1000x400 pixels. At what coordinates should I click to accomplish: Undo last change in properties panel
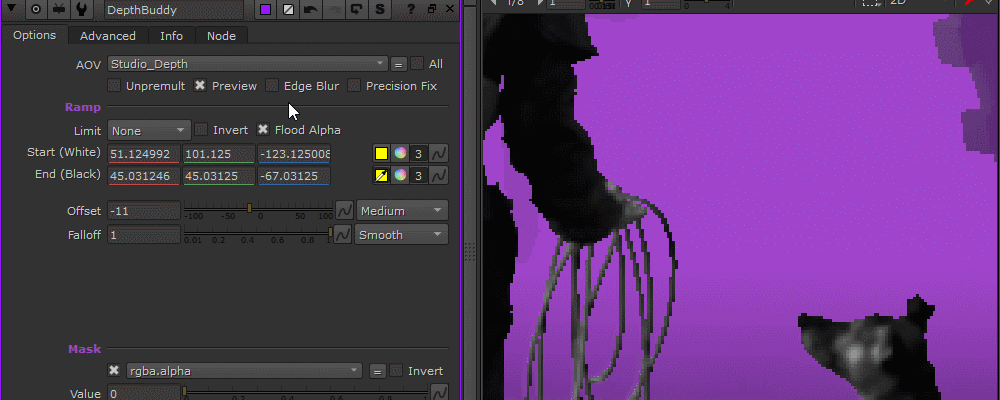coord(311,10)
